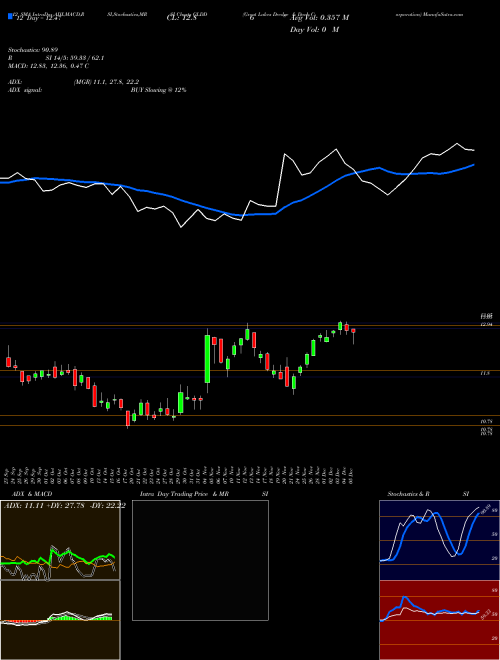Image resolution: width=500 pixels, height=660 pixels.
Task: Click the 'CL: 12.8' closing price label
Action: pyautogui.click(x=182, y=18)
